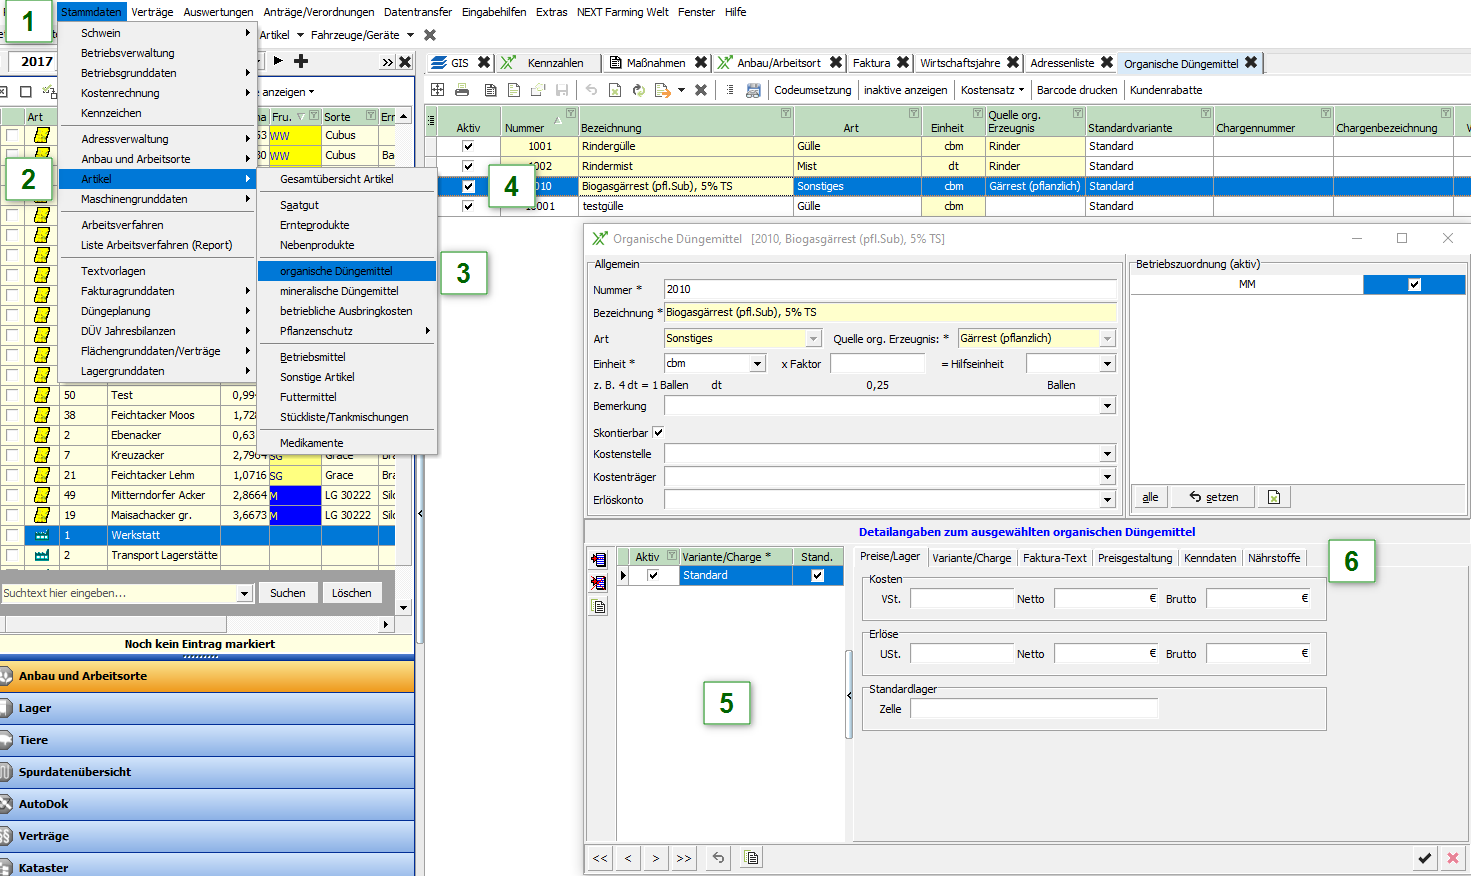Open the Einheit dropdown showing cbm
Image resolution: width=1471 pixels, height=876 pixels.
point(757,364)
